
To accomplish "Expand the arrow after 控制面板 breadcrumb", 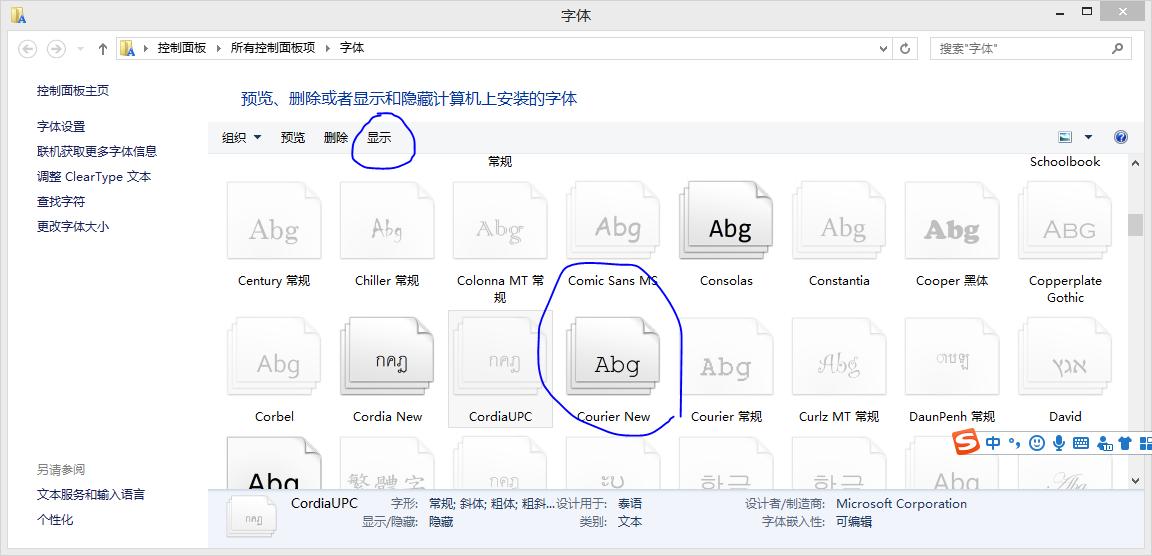I will click(218, 48).
